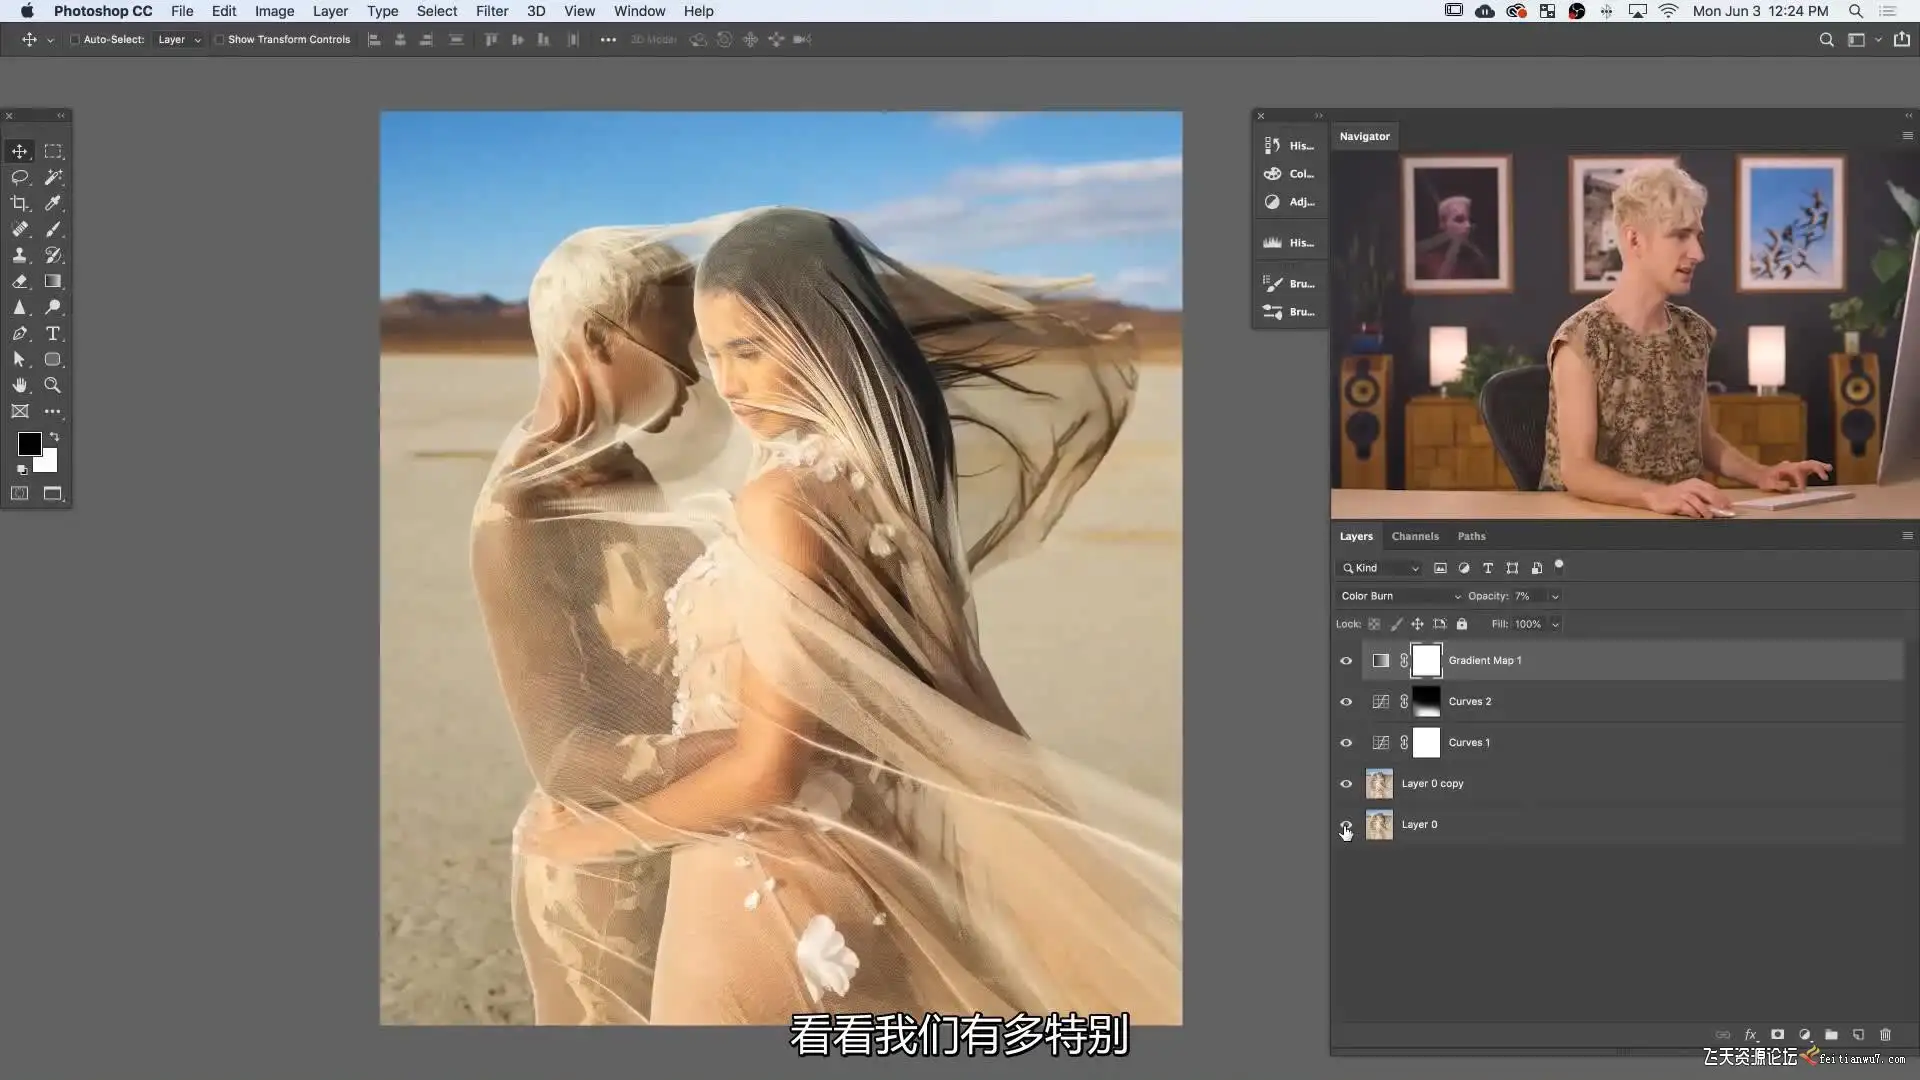Open the Color Burn blend mode dropdown
Viewport: 1920px width, 1080px height.
tap(1400, 596)
